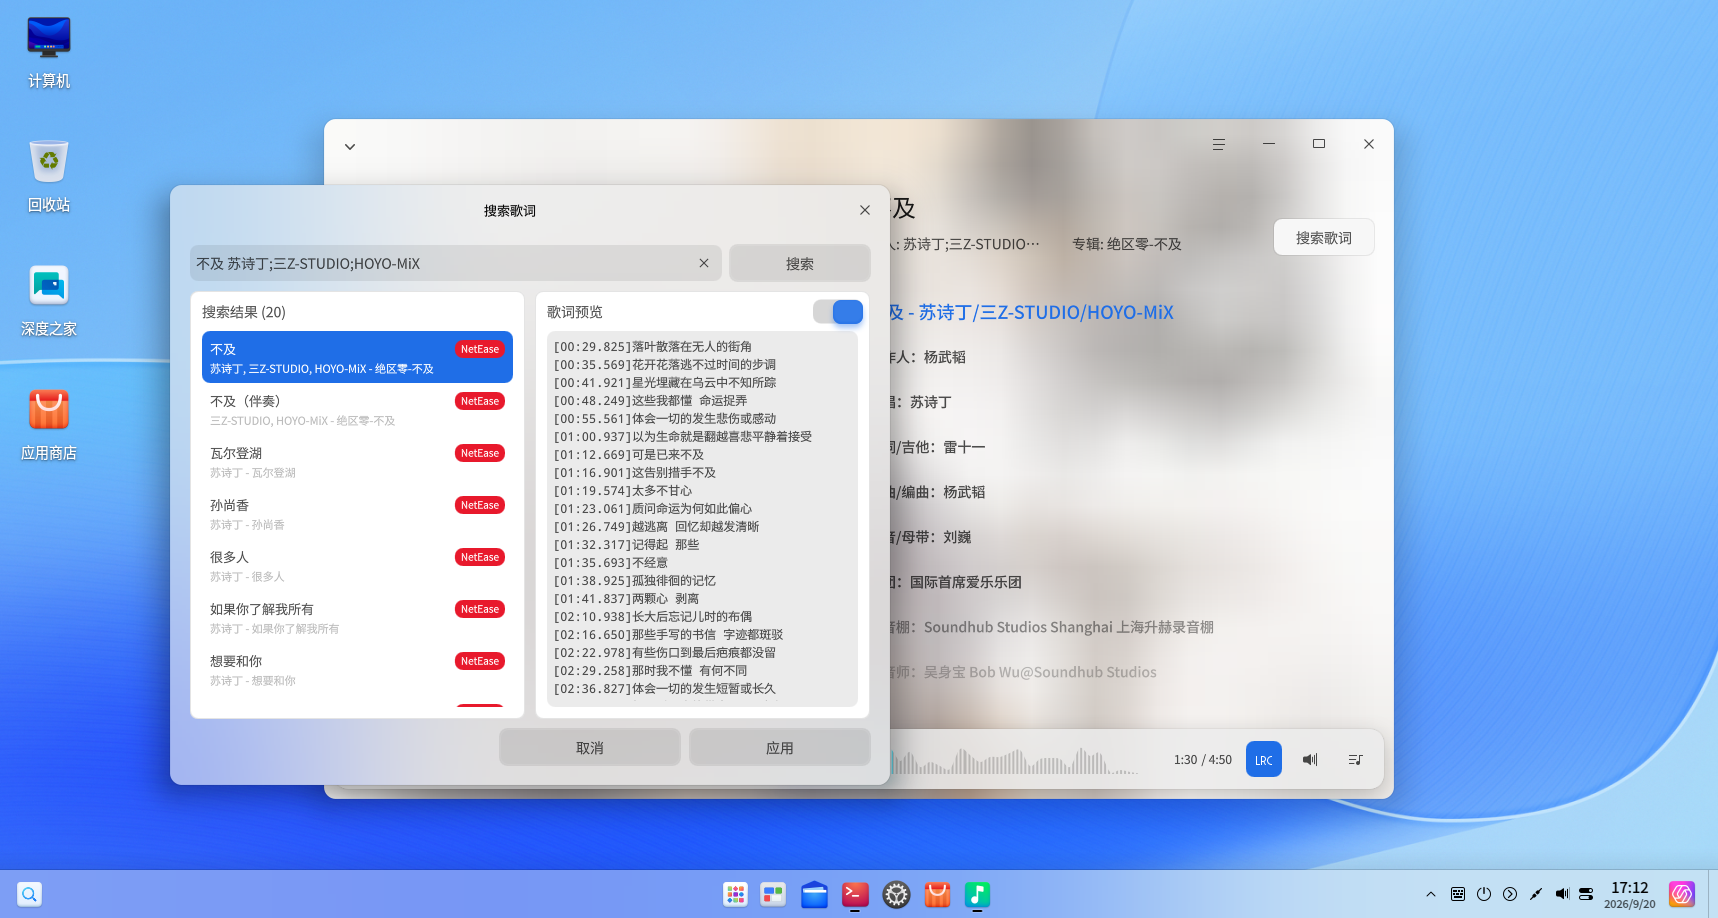Open the 计算机 desktop icon
The height and width of the screenshot is (918, 1718).
pyautogui.click(x=49, y=52)
